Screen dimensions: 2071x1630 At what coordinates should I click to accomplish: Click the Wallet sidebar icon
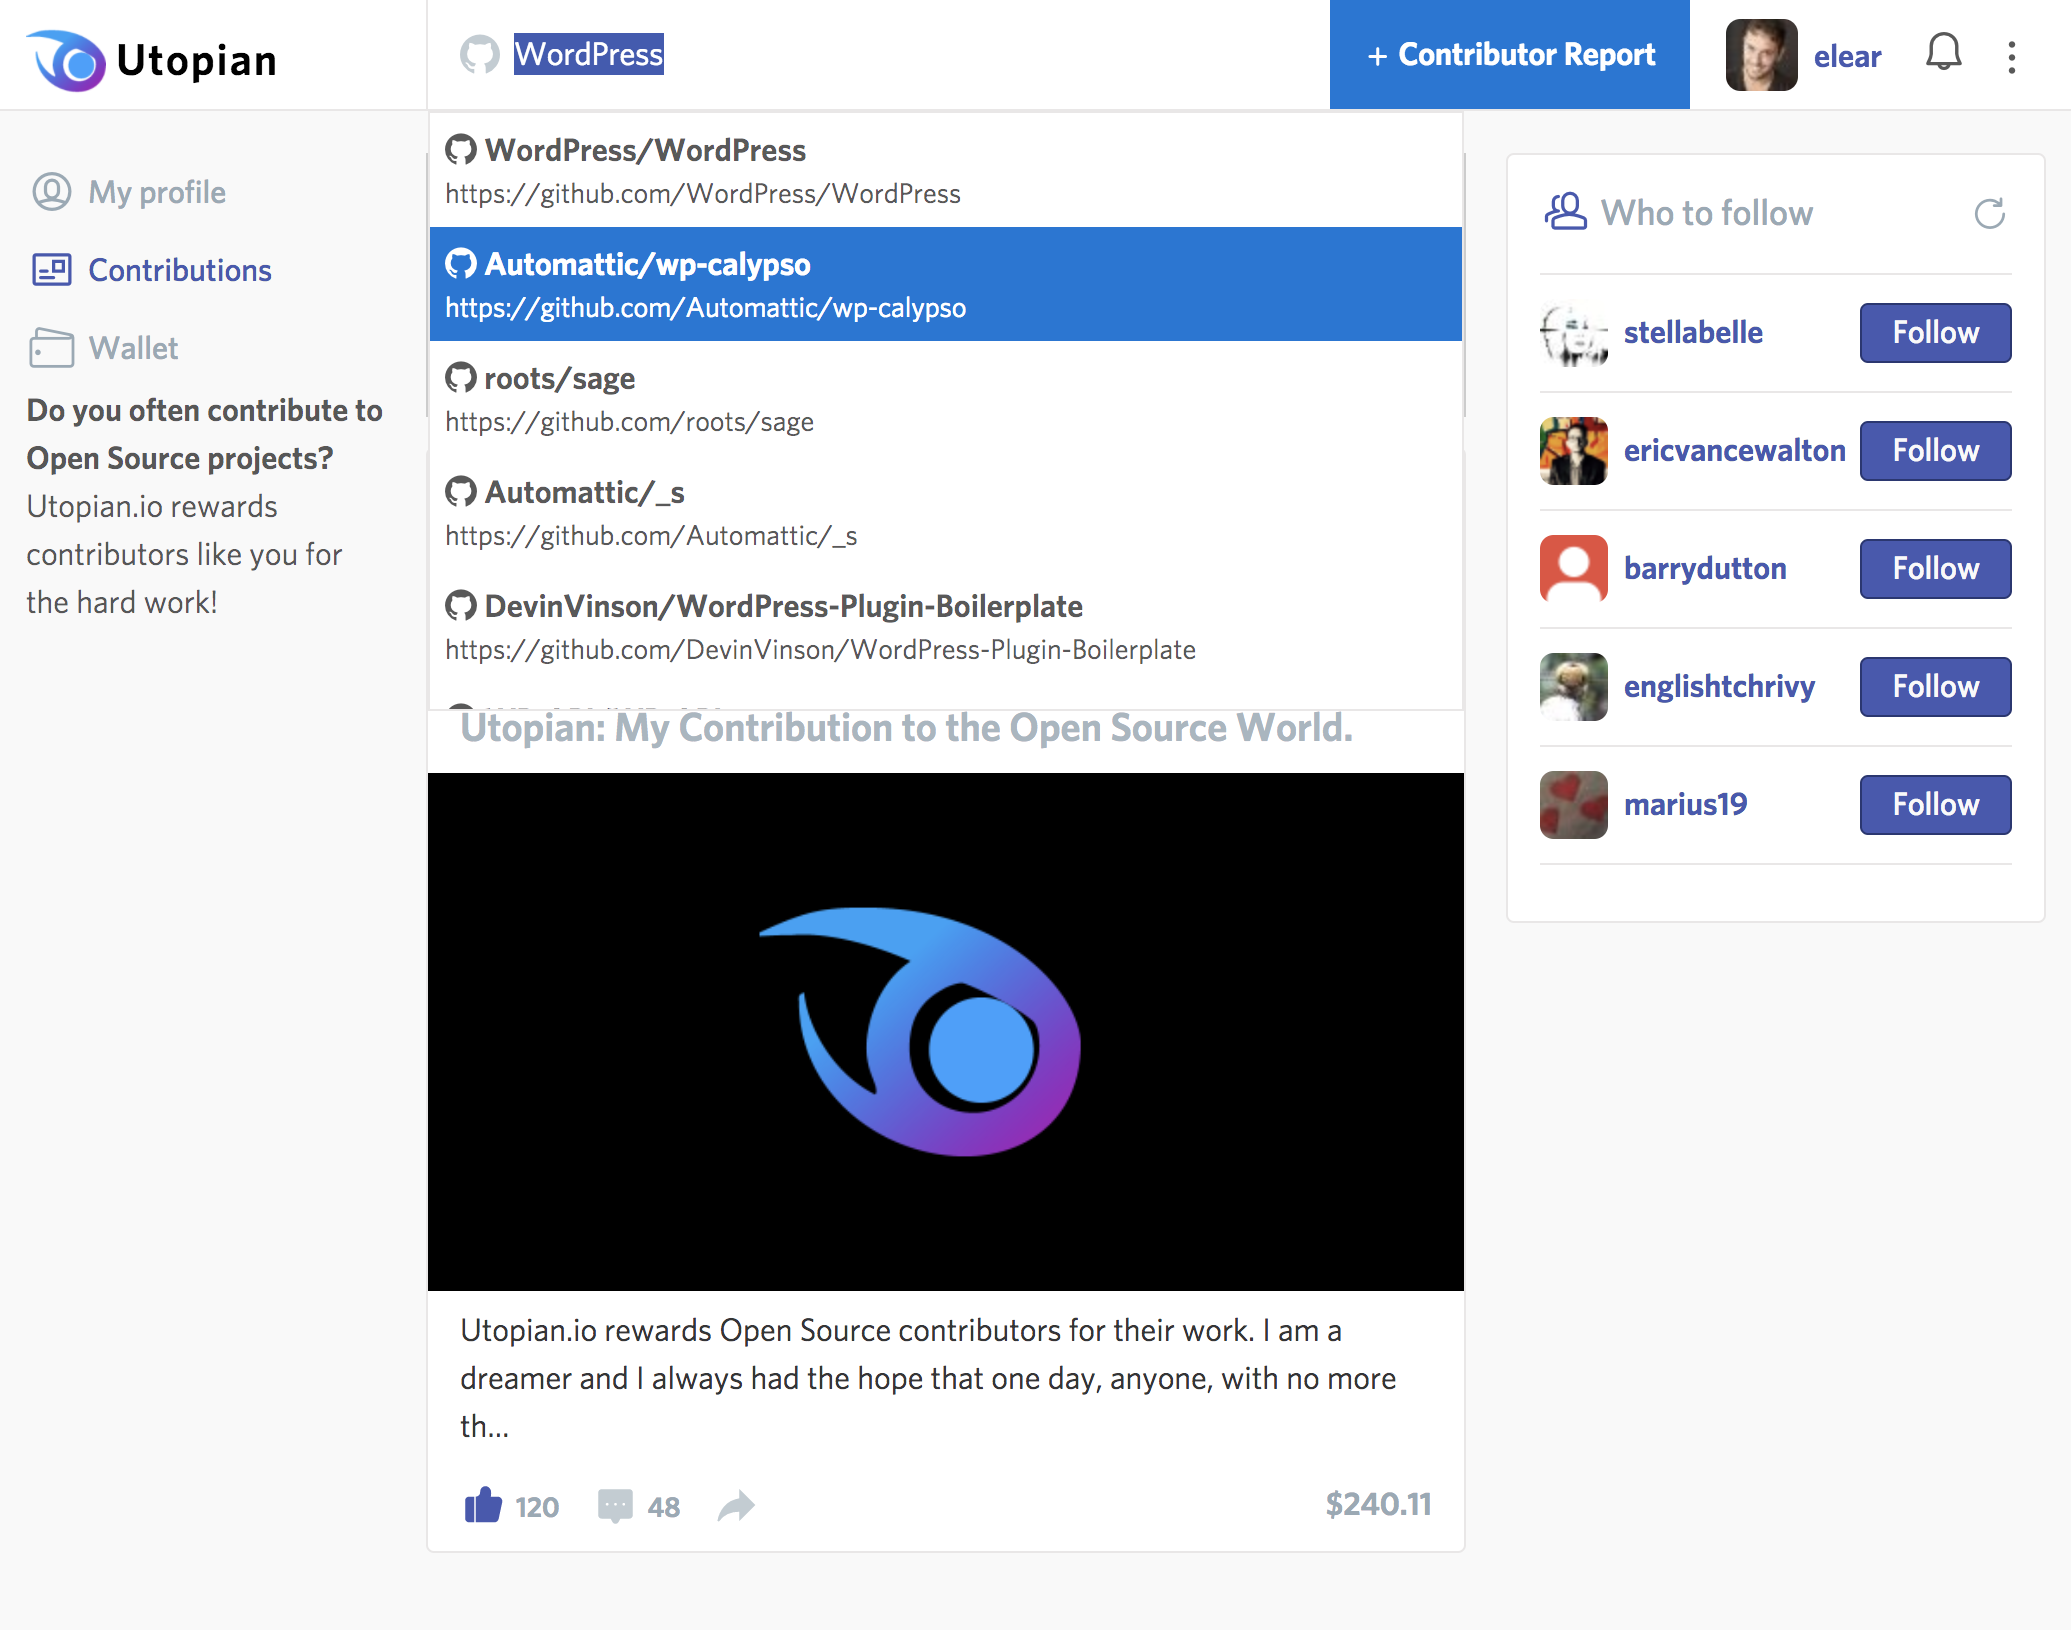click(x=52, y=348)
